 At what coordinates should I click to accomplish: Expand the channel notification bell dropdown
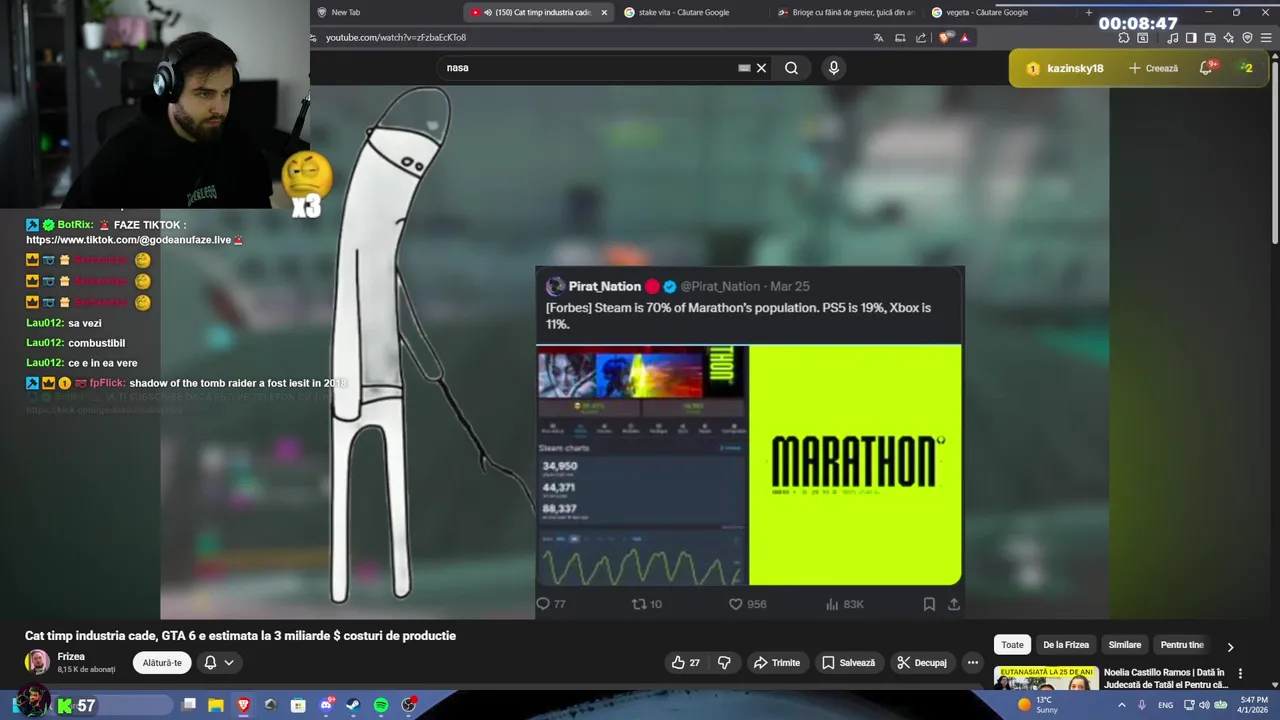[x=219, y=662]
